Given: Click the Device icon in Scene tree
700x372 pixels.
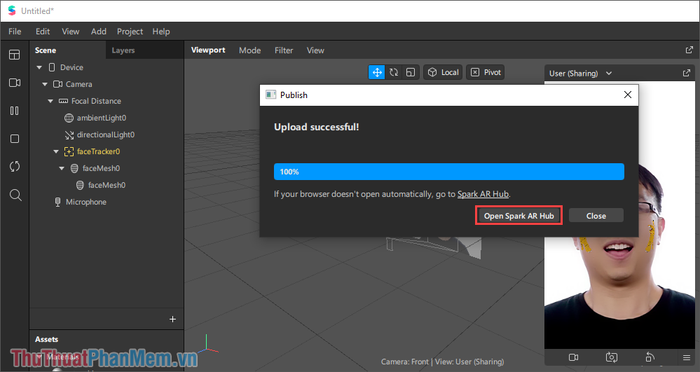Looking at the screenshot, I should point(52,67).
